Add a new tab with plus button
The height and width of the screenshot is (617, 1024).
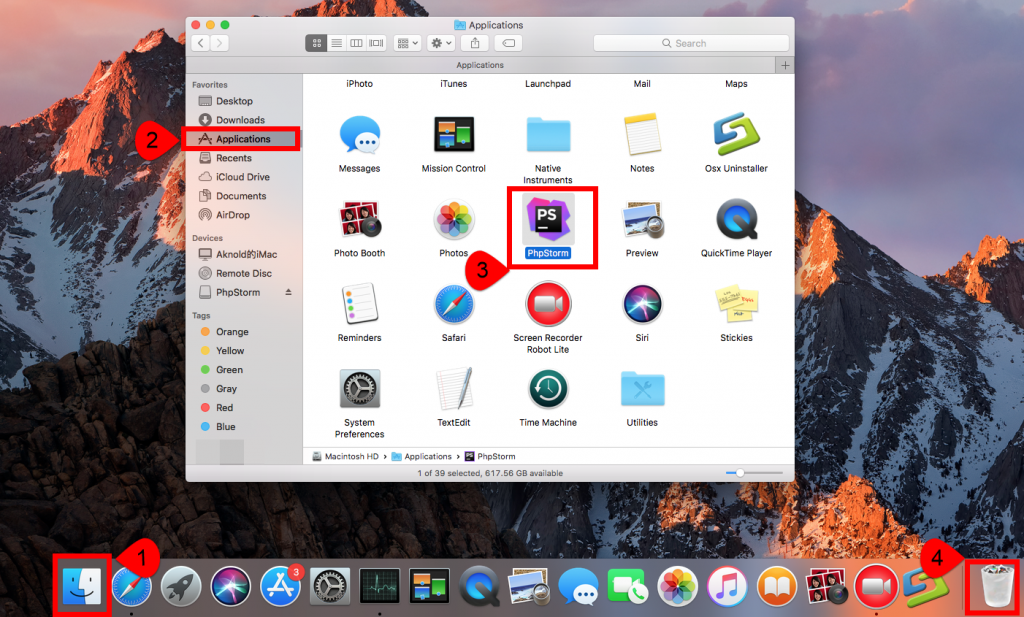[786, 65]
